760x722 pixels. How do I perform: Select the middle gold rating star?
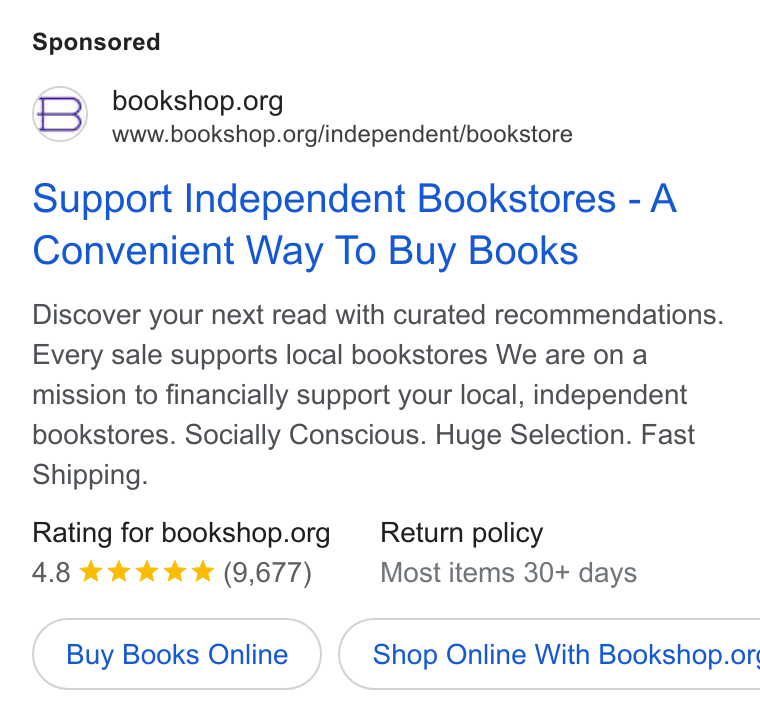pos(147,571)
